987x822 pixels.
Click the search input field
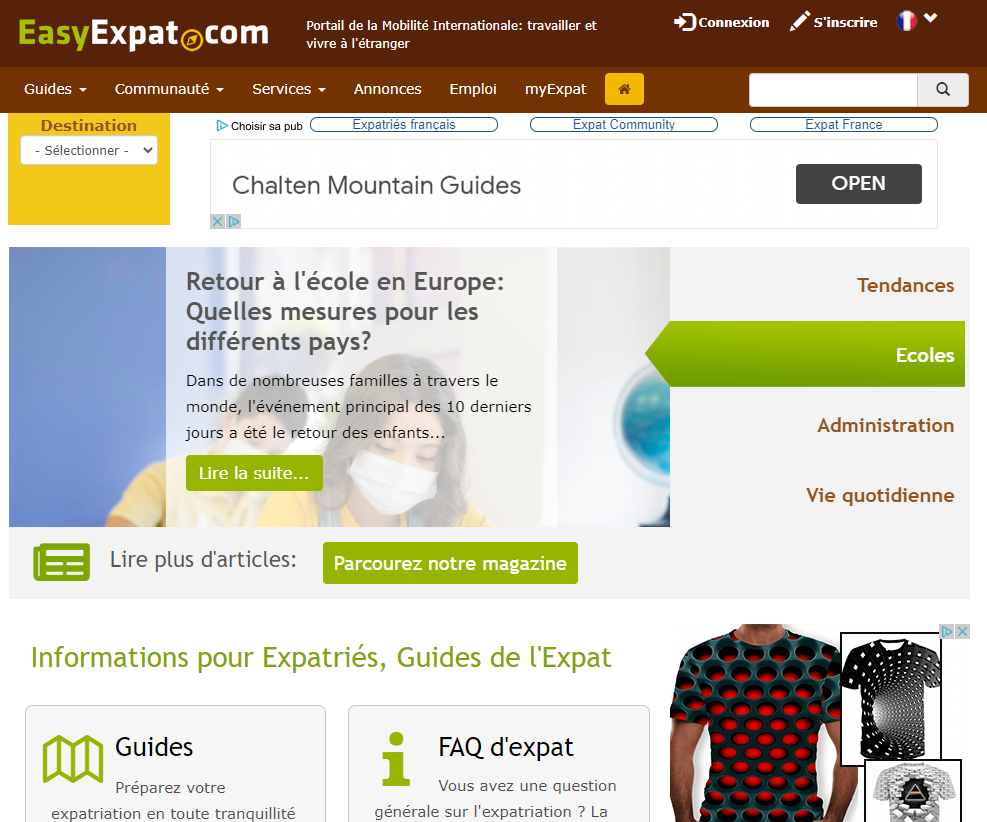[833, 89]
